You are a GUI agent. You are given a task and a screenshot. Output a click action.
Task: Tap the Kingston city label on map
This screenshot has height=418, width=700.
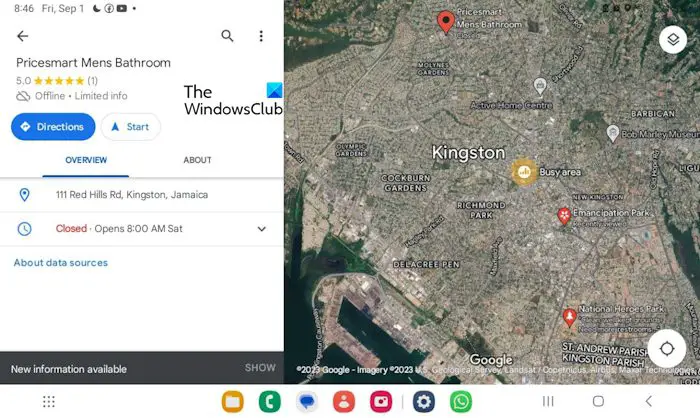click(x=468, y=153)
